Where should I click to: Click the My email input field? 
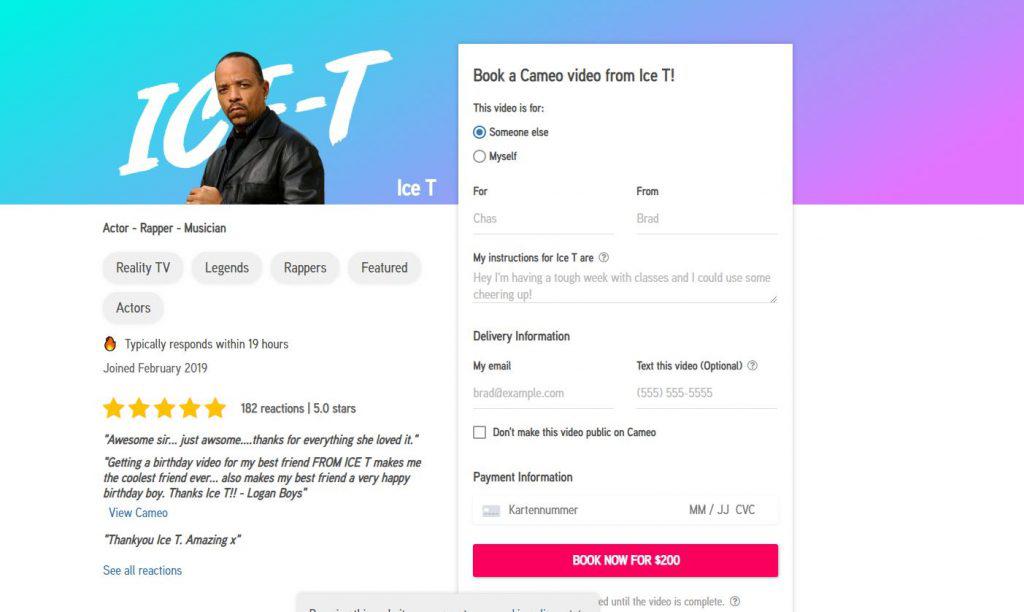(543, 393)
